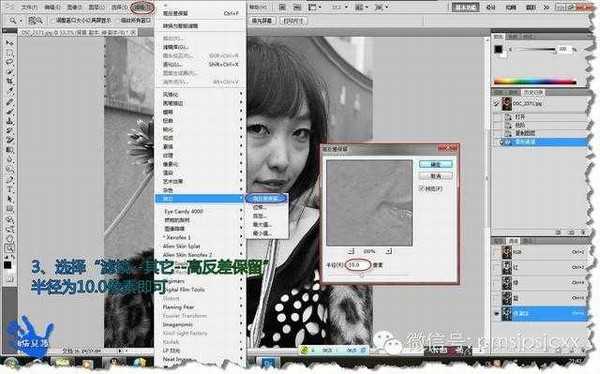The image size is (600, 374).
Task: Select the Horizontal Type tool
Action: [10, 189]
